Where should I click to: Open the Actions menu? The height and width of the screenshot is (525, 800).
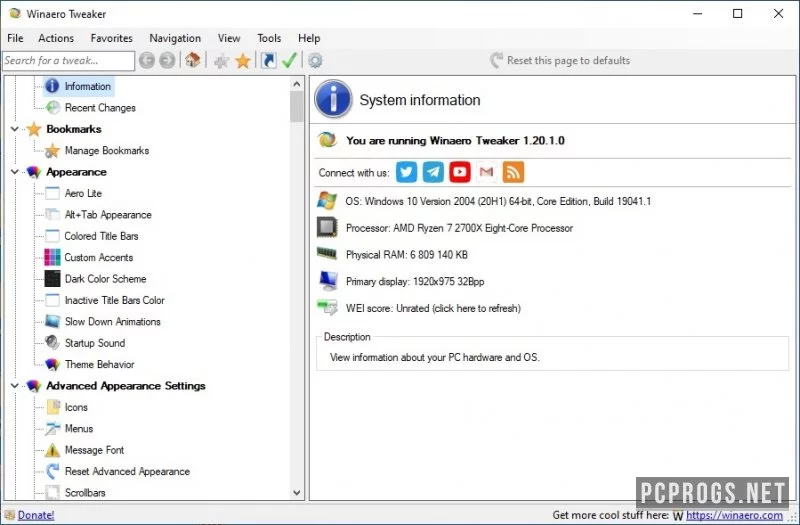(x=56, y=38)
